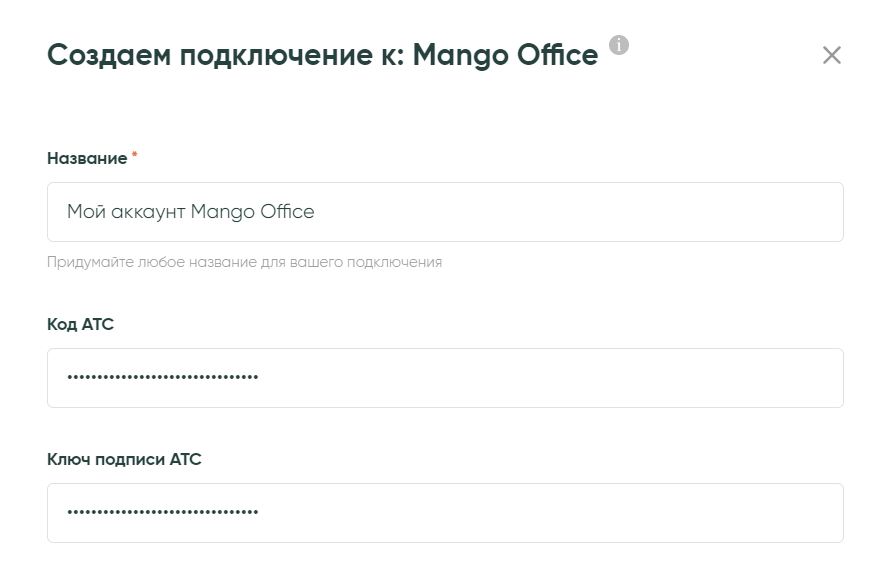The width and height of the screenshot is (874, 570).
Task: Select the Ключ подписи АТС field
Action: coord(445,513)
